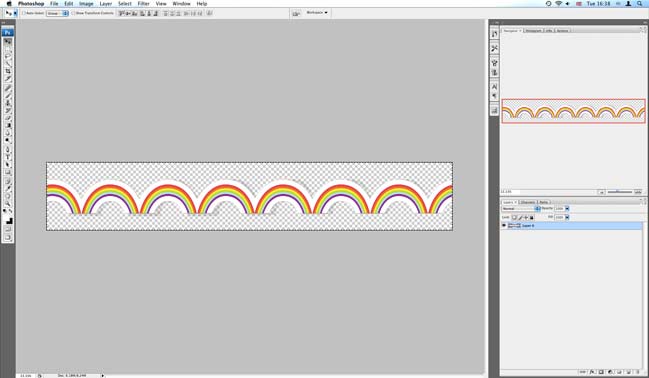The height and width of the screenshot is (378, 649).
Task: Select the Healing Brush tool
Action: pos(8,88)
